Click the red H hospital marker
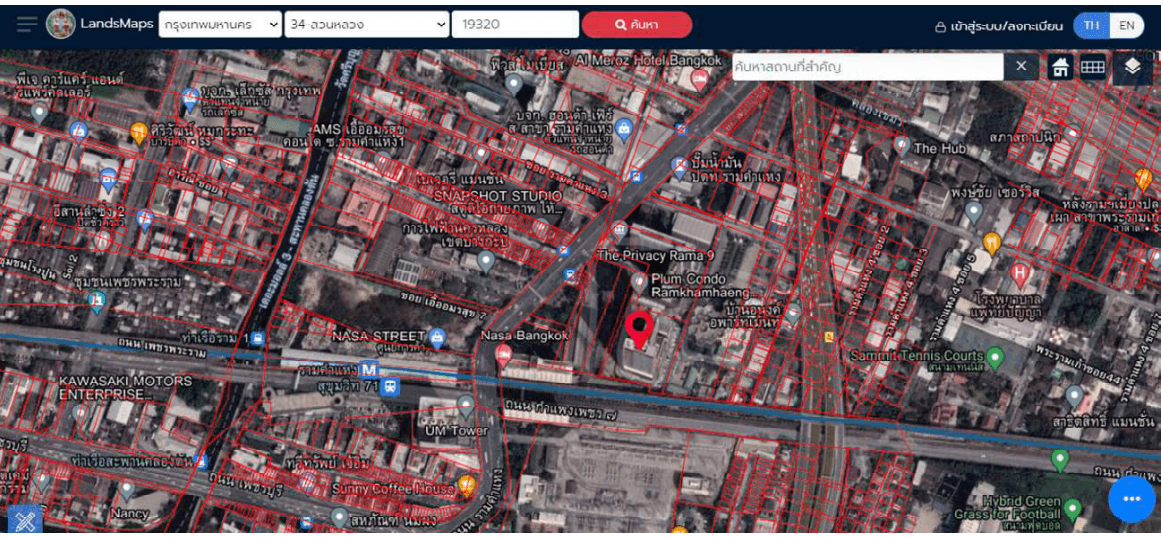The width and height of the screenshot is (1161, 537). click(1020, 273)
